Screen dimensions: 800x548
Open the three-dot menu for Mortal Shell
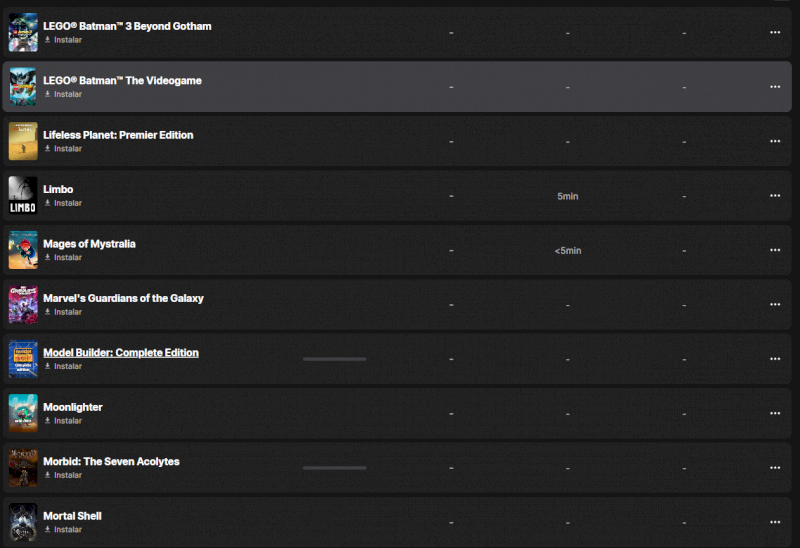[x=775, y=522]
